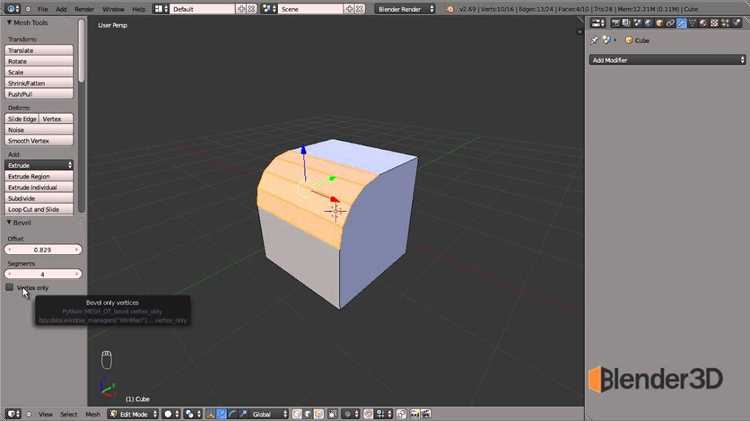Open the Select menu in 3D header

click(68, 414)
